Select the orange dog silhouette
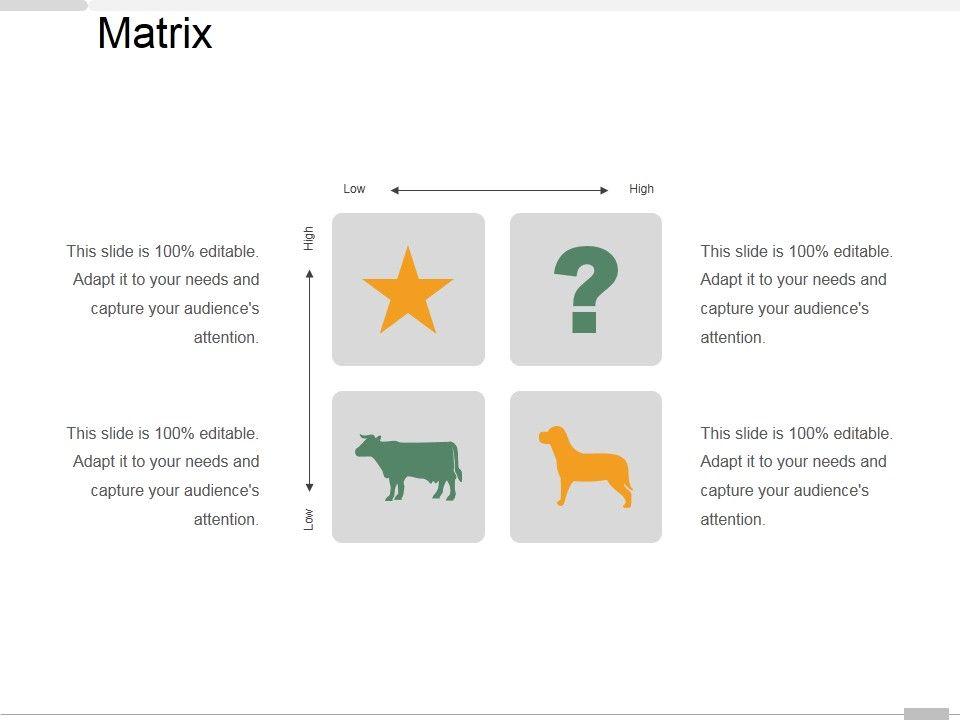This screenshot has width=960, height=720. coord(586,467)
